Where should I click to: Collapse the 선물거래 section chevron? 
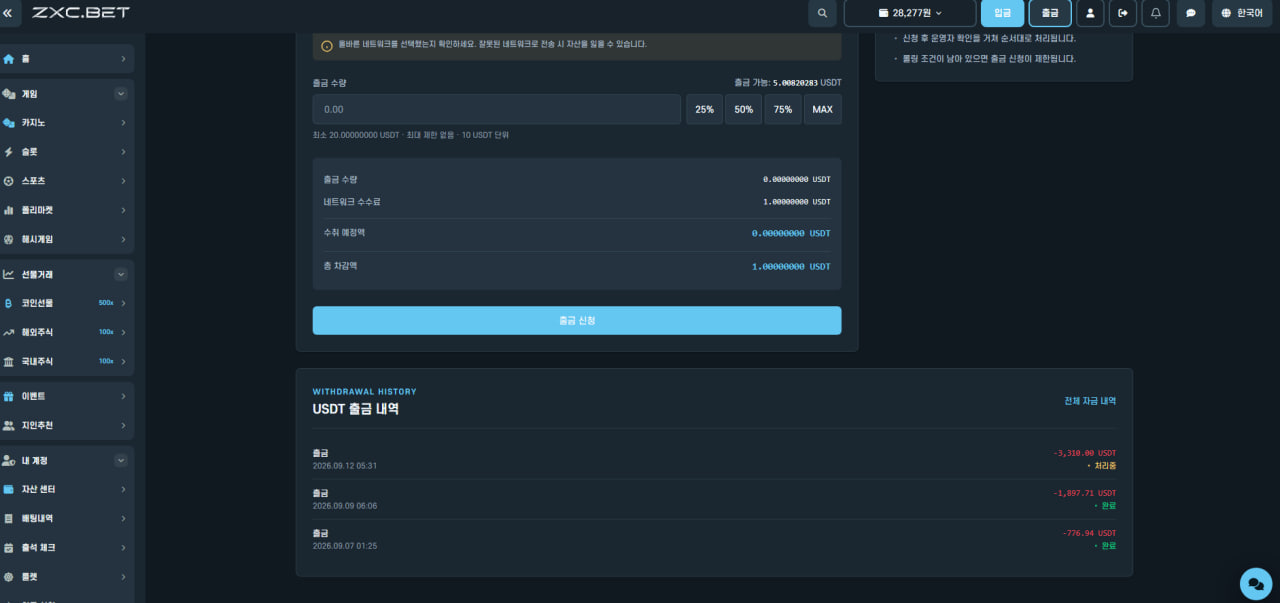pos(121,274)
